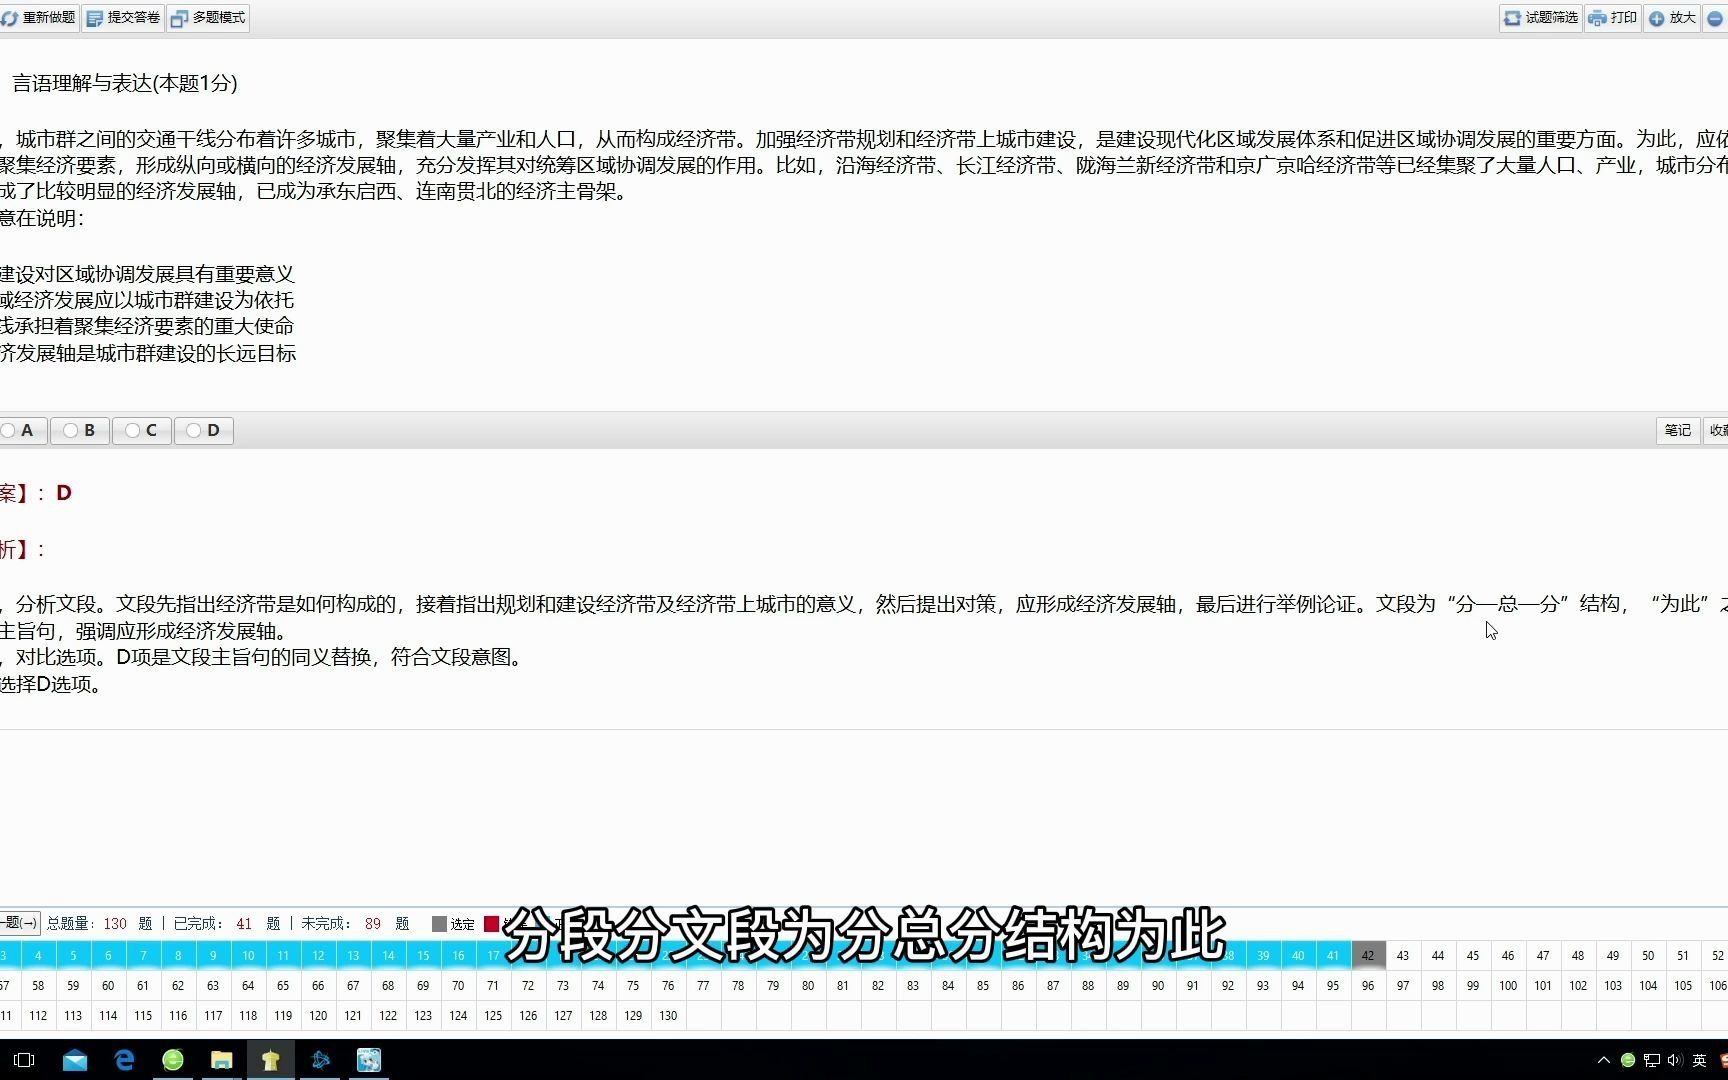Select question 120 in navigator
Image resolution: width=1728 pixels, height=1080 pixels.
click(x=318, y=1015)
